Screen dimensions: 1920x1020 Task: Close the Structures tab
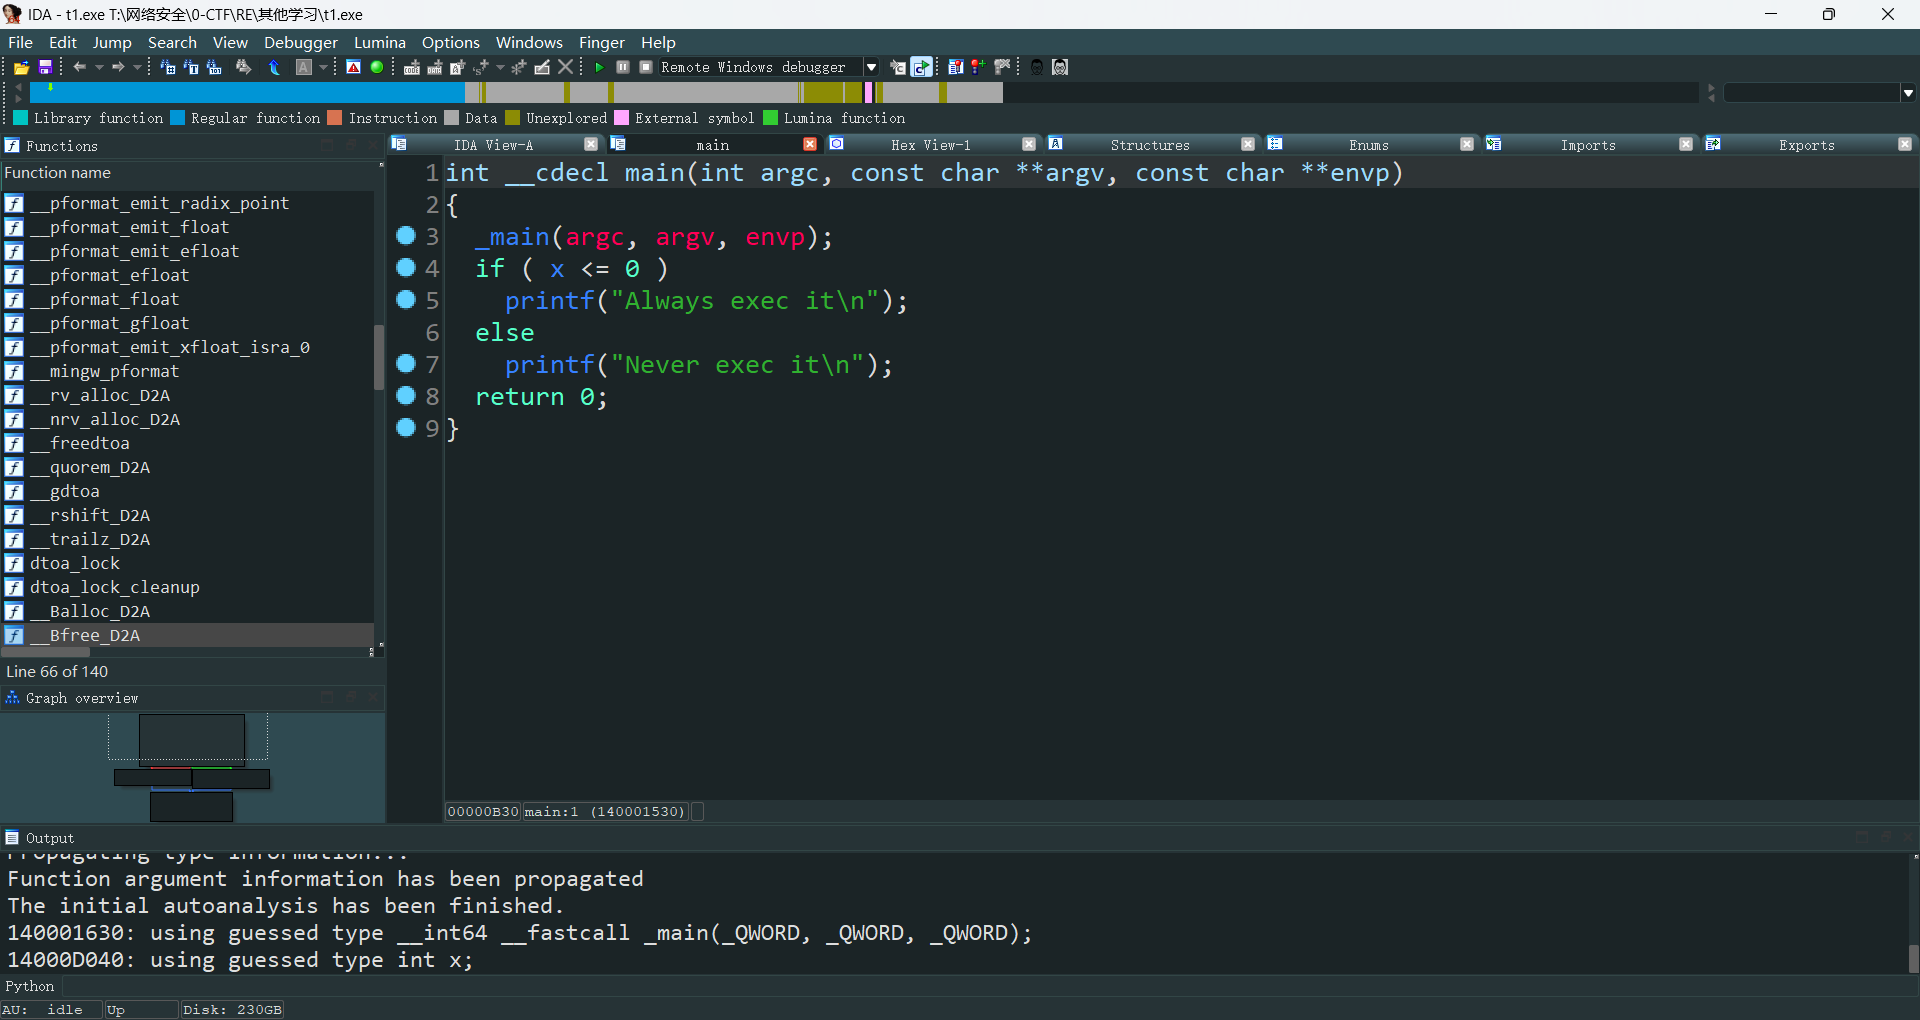point(1248,144)
